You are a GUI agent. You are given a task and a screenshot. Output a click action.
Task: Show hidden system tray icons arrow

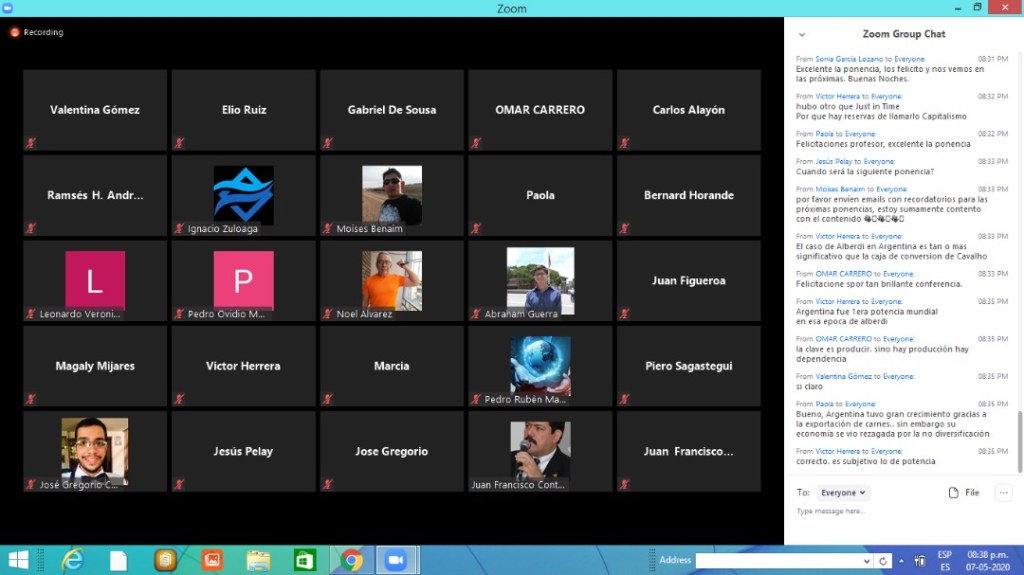[x=901, y=561]
